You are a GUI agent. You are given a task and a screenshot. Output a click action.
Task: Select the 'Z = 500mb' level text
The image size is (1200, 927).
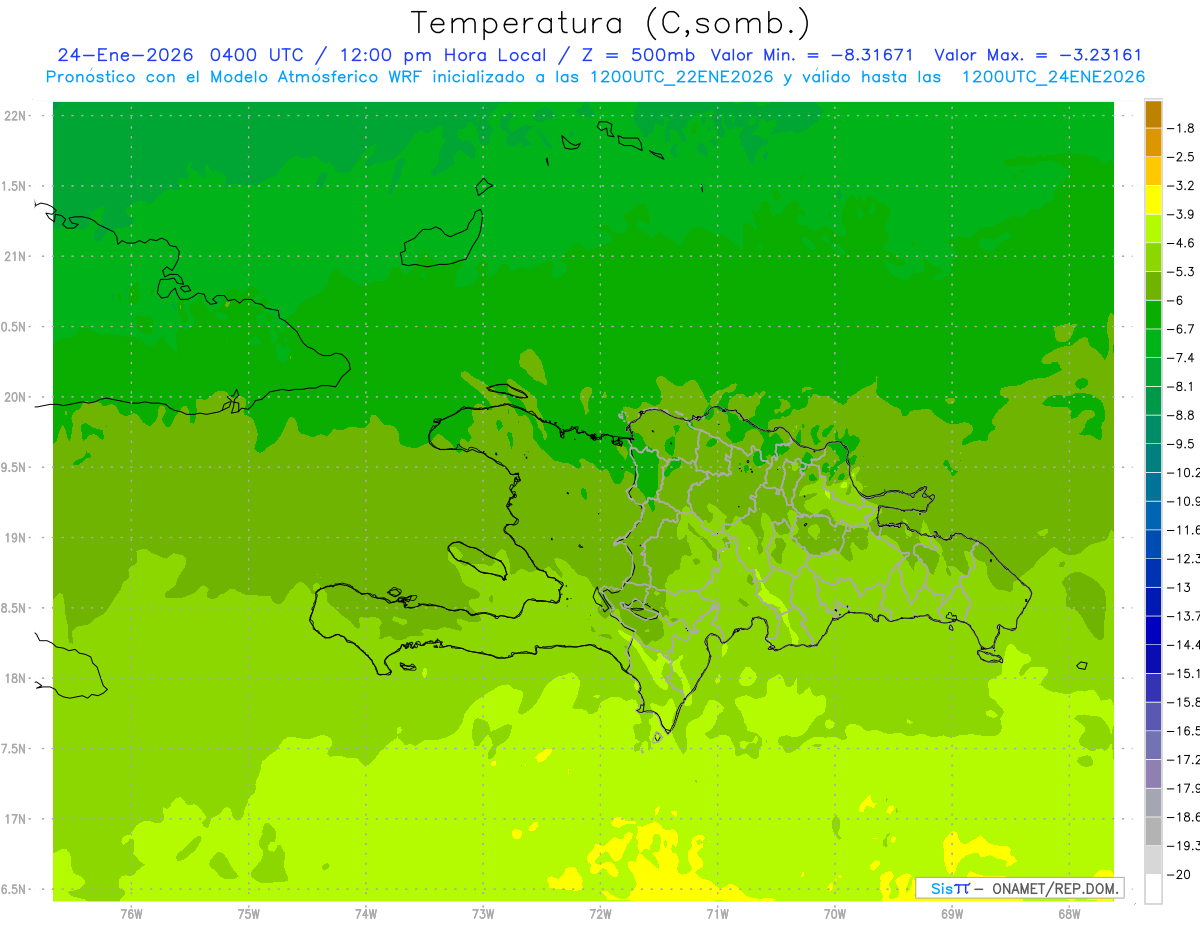[638, 56]
